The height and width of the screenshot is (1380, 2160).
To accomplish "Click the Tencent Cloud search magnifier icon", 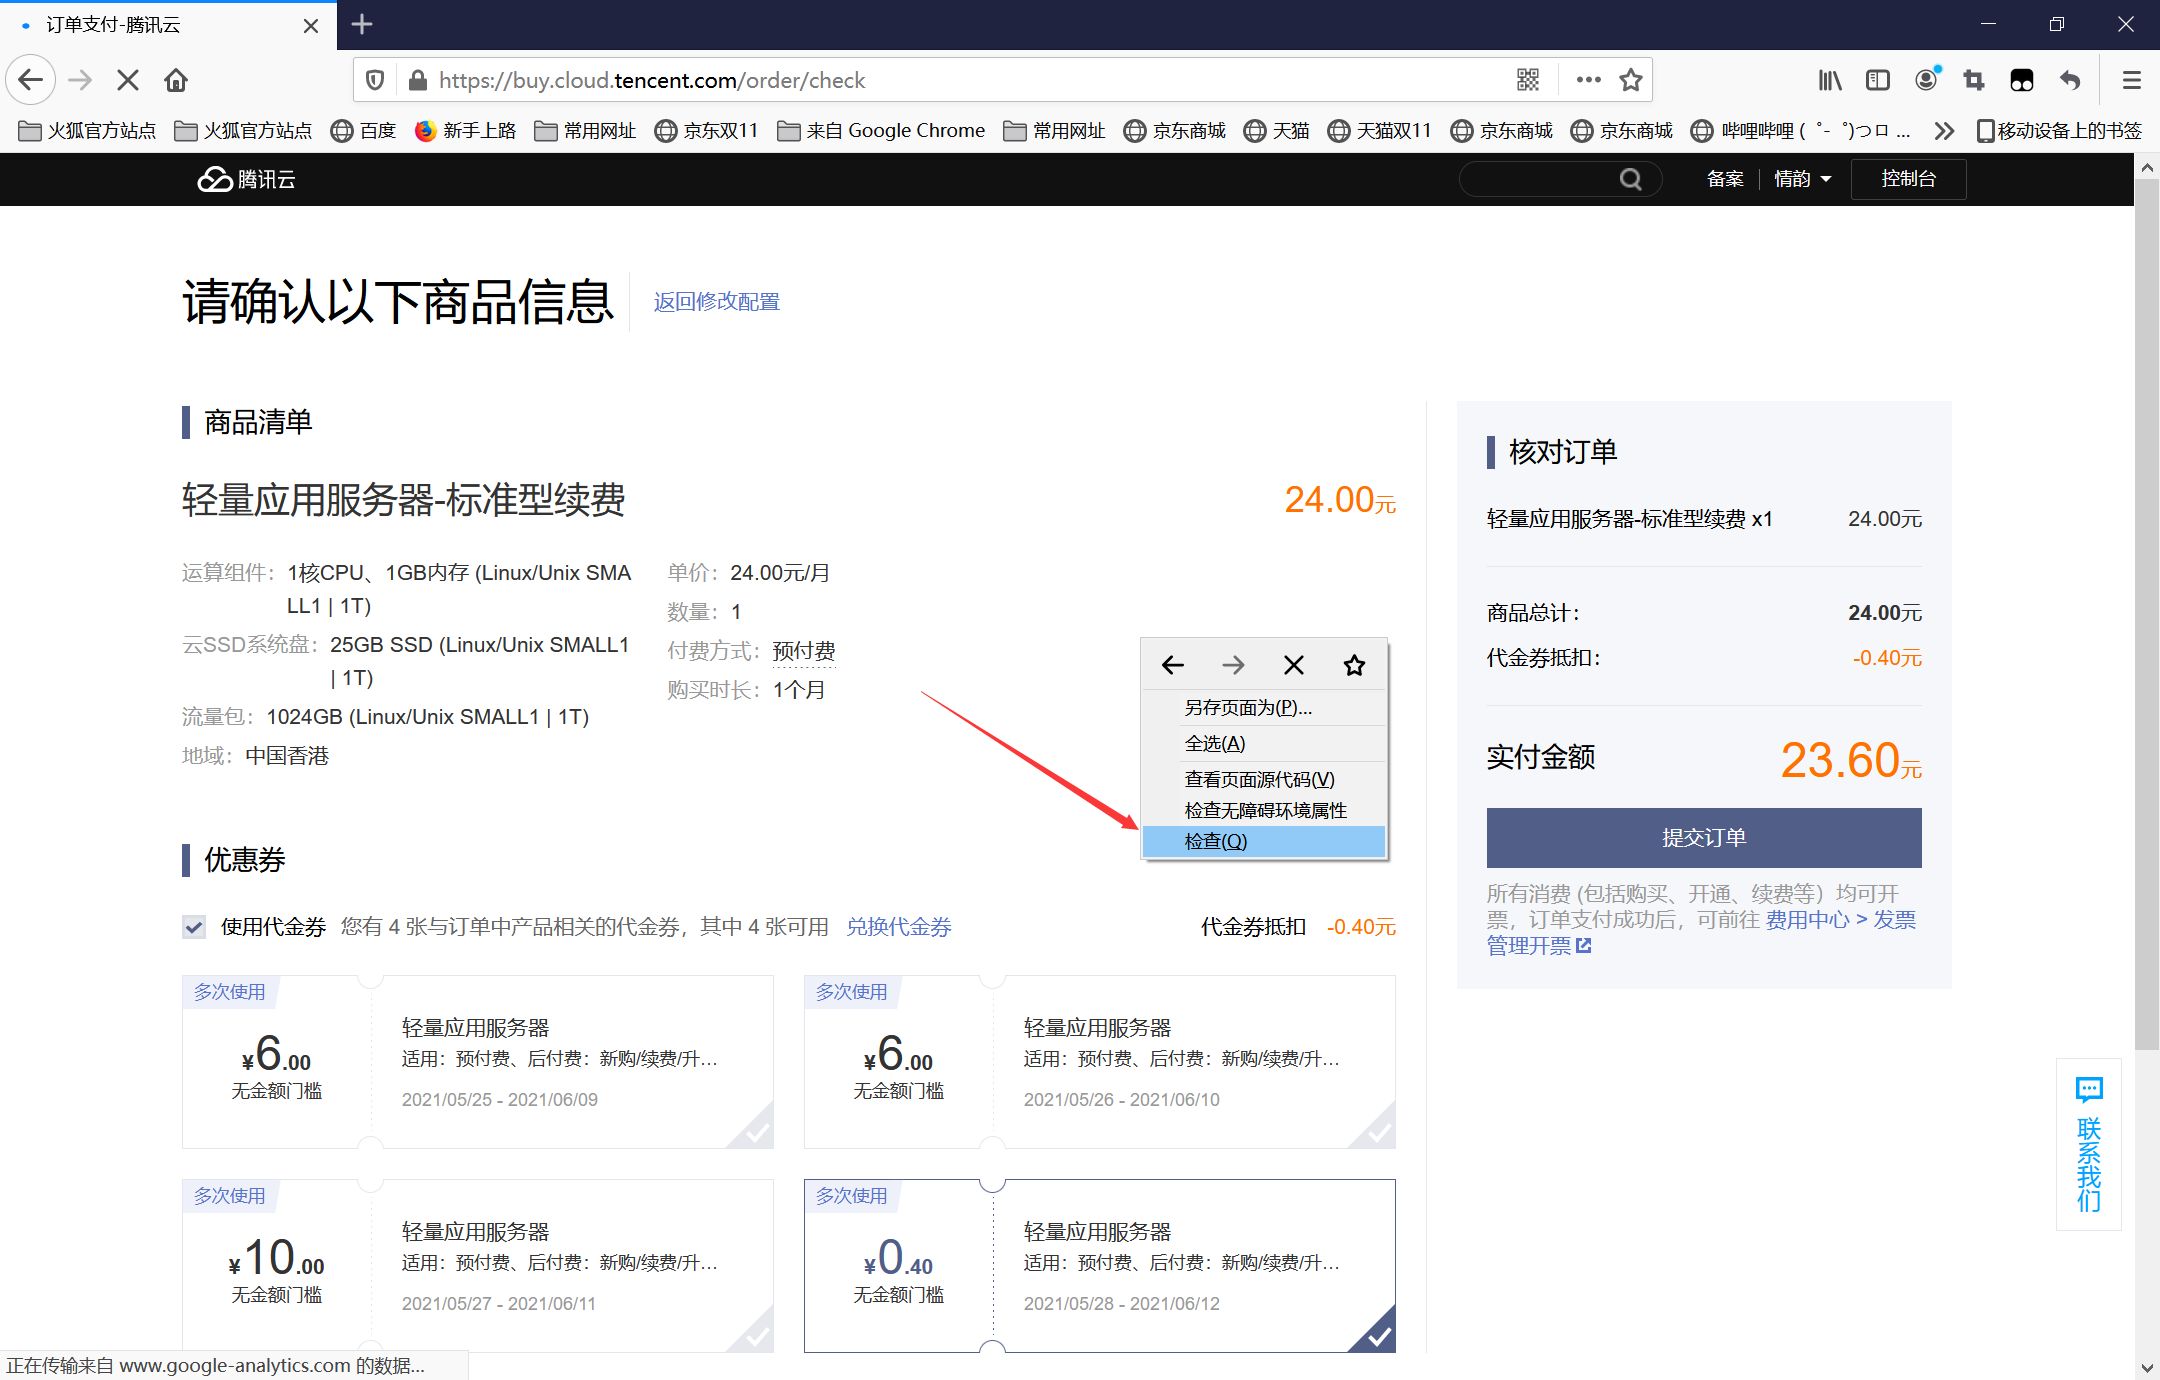I will point(1630,179).
